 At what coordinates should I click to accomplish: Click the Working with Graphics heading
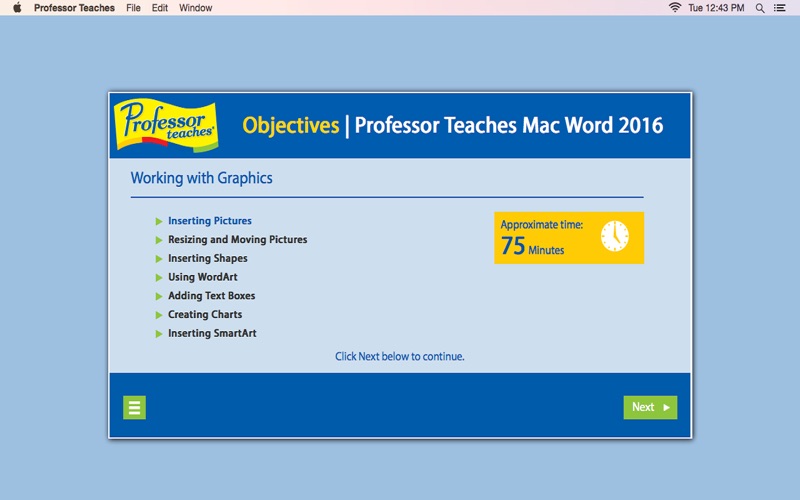click(x=202, y=178)
